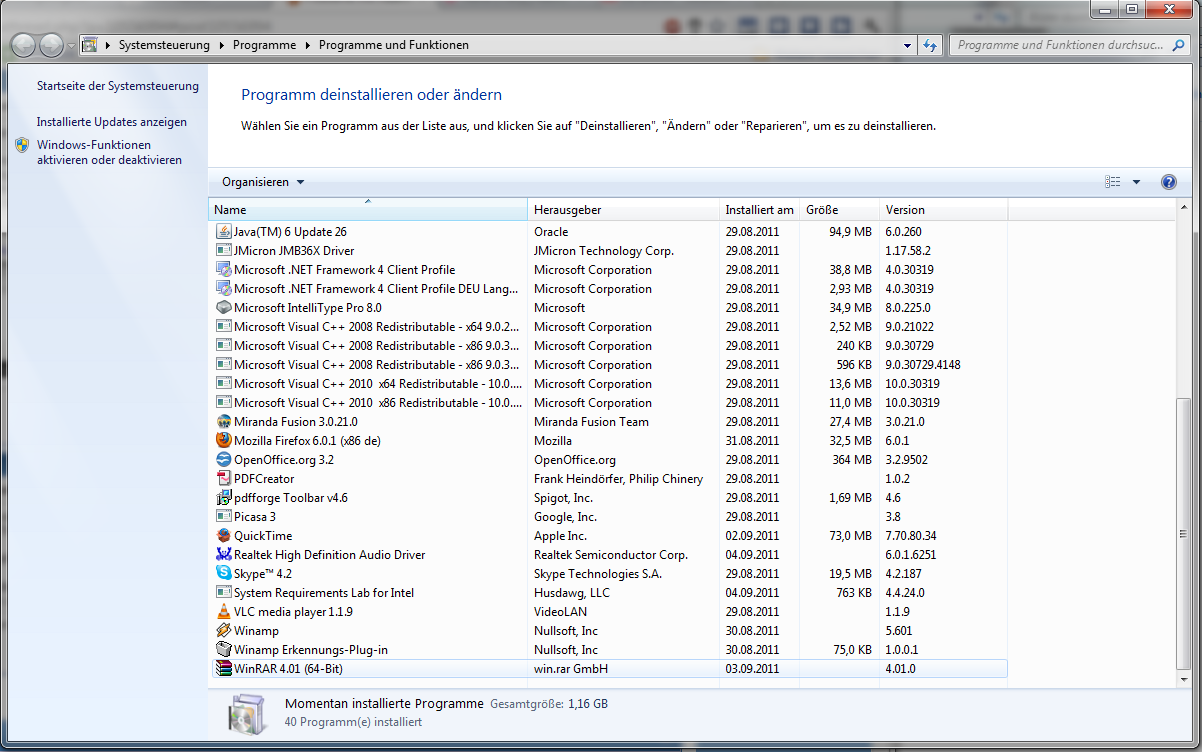Click the scrollbar down arrow of program list

1185,678
